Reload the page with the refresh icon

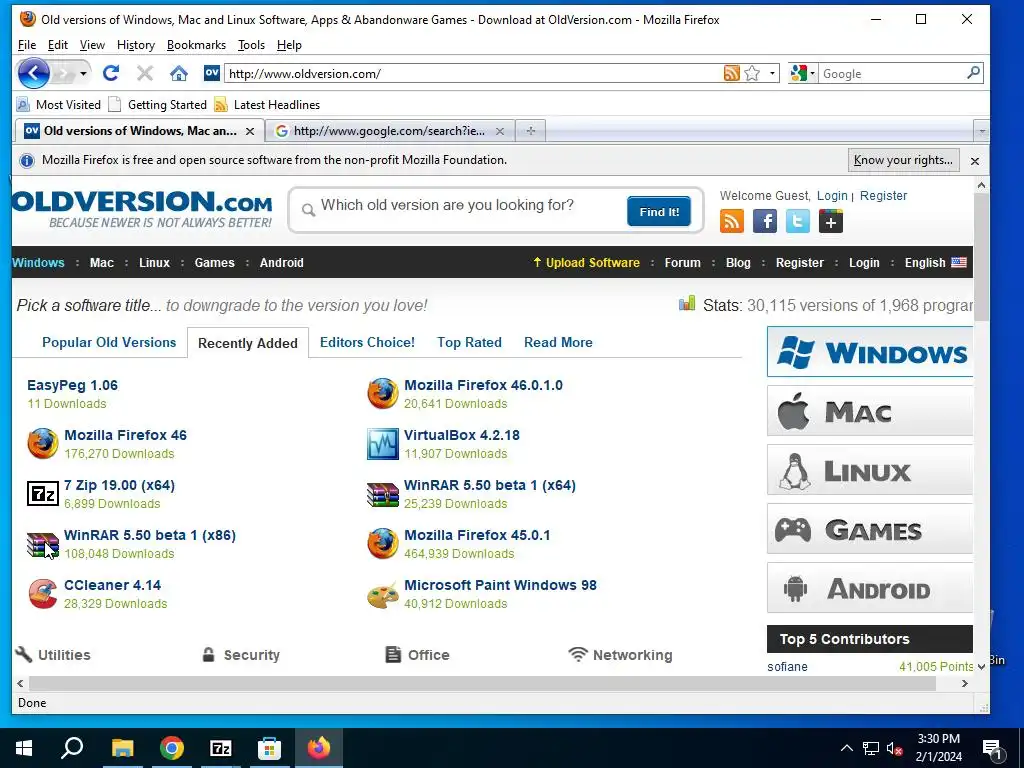pos(111,73)
